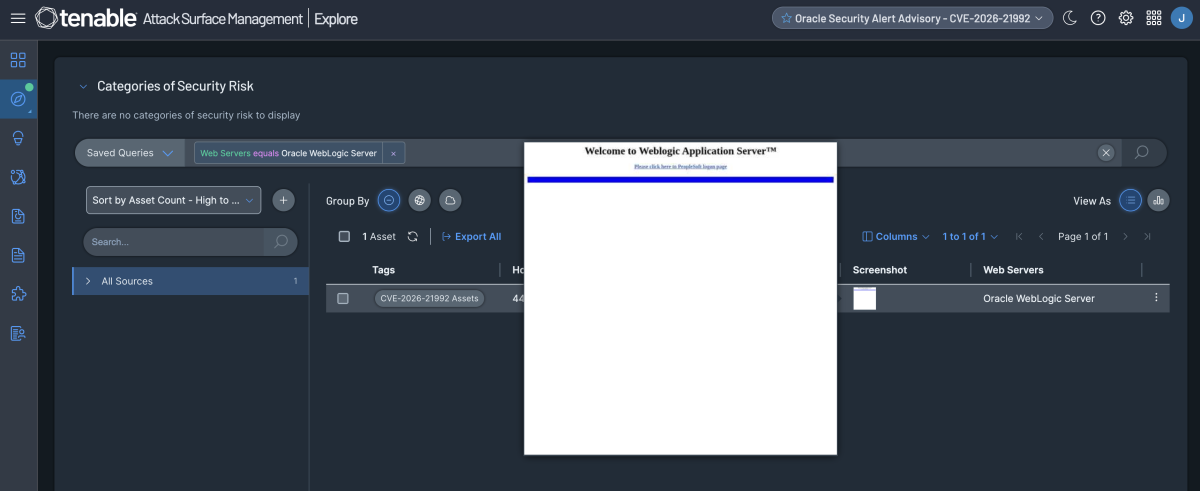Open the Sort by Asset Count dropdown

[x=174, y=200]
